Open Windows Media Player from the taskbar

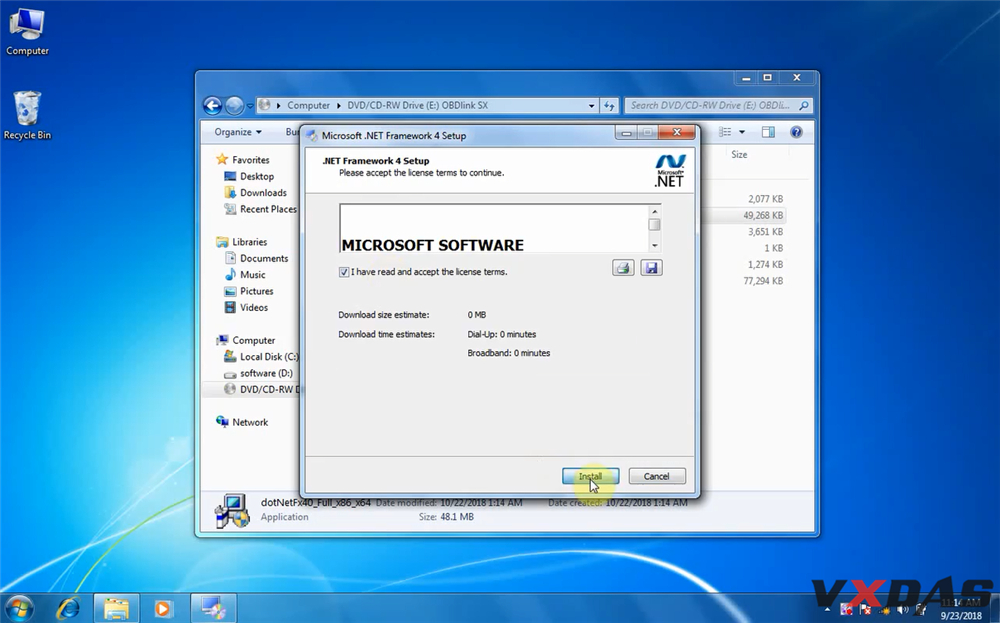click(x=163, y=608)
